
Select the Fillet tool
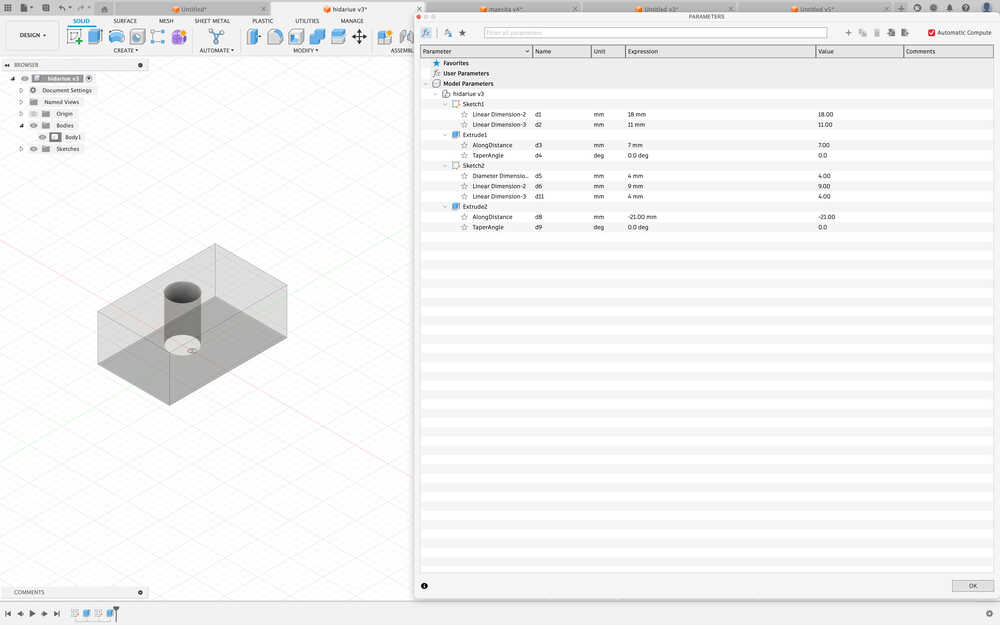[275, 36]
